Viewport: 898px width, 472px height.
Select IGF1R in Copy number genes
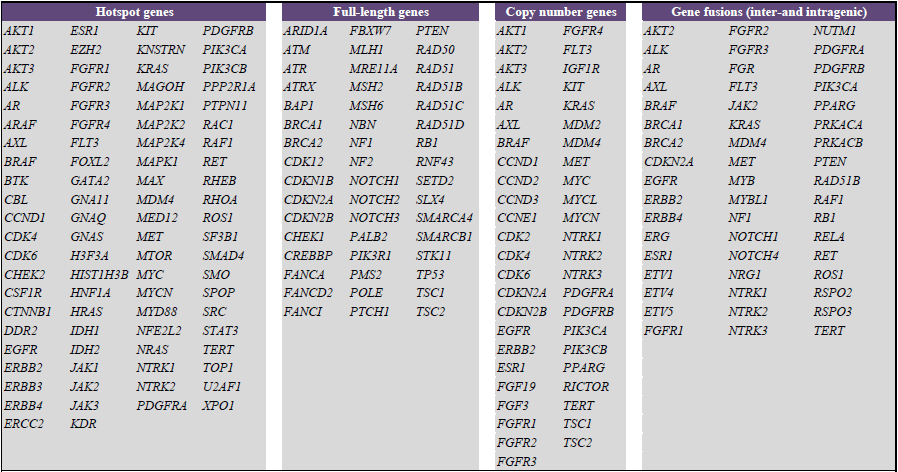(581, 69)
